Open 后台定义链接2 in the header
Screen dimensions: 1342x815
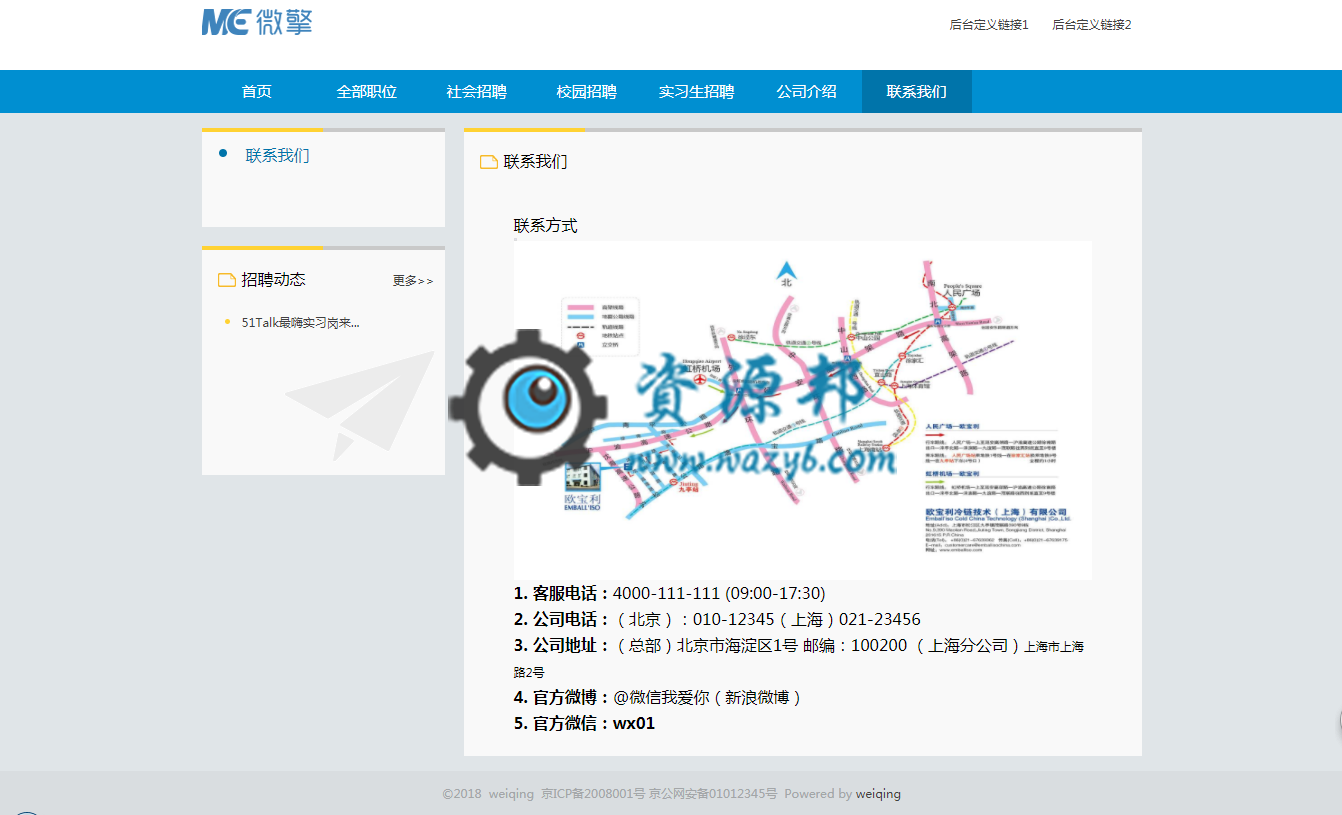pyautogui.click(x=1092, y=25)
